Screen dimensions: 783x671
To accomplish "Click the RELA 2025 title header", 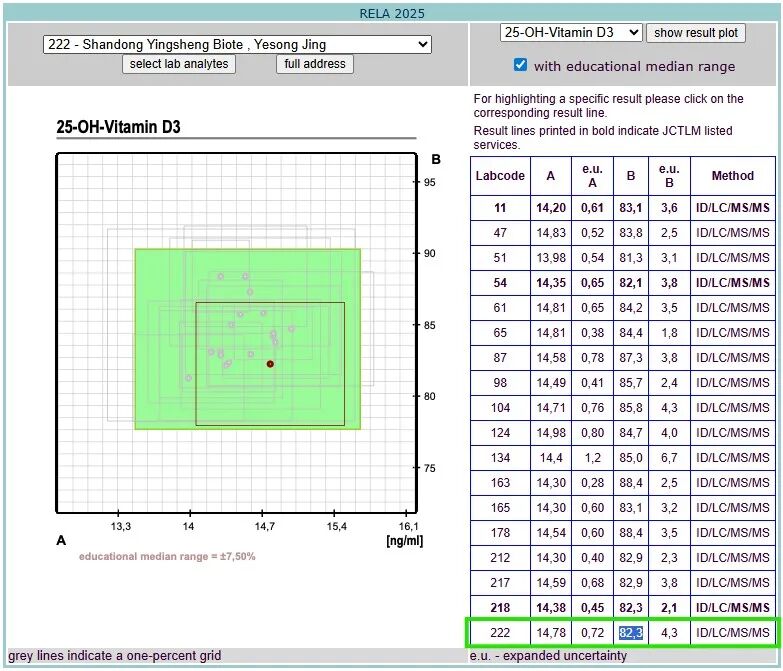I will tap(392, 13).
